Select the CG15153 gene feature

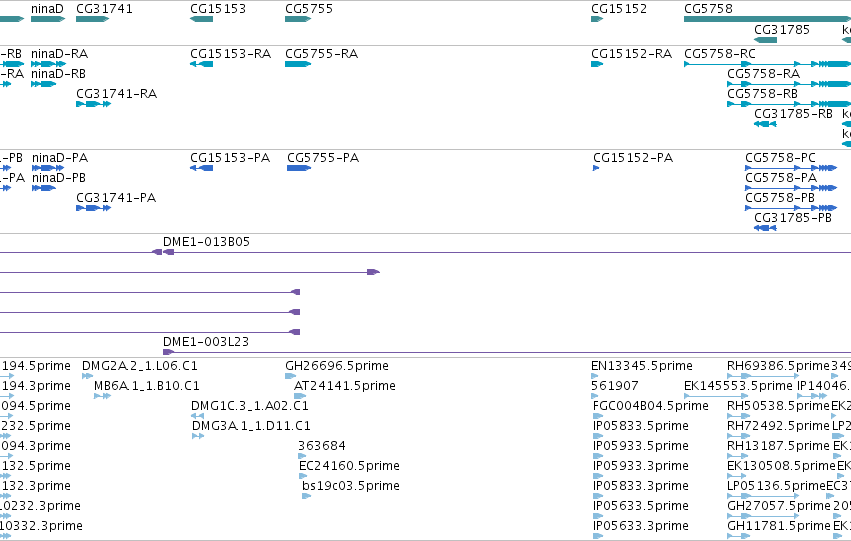(201, 19)
